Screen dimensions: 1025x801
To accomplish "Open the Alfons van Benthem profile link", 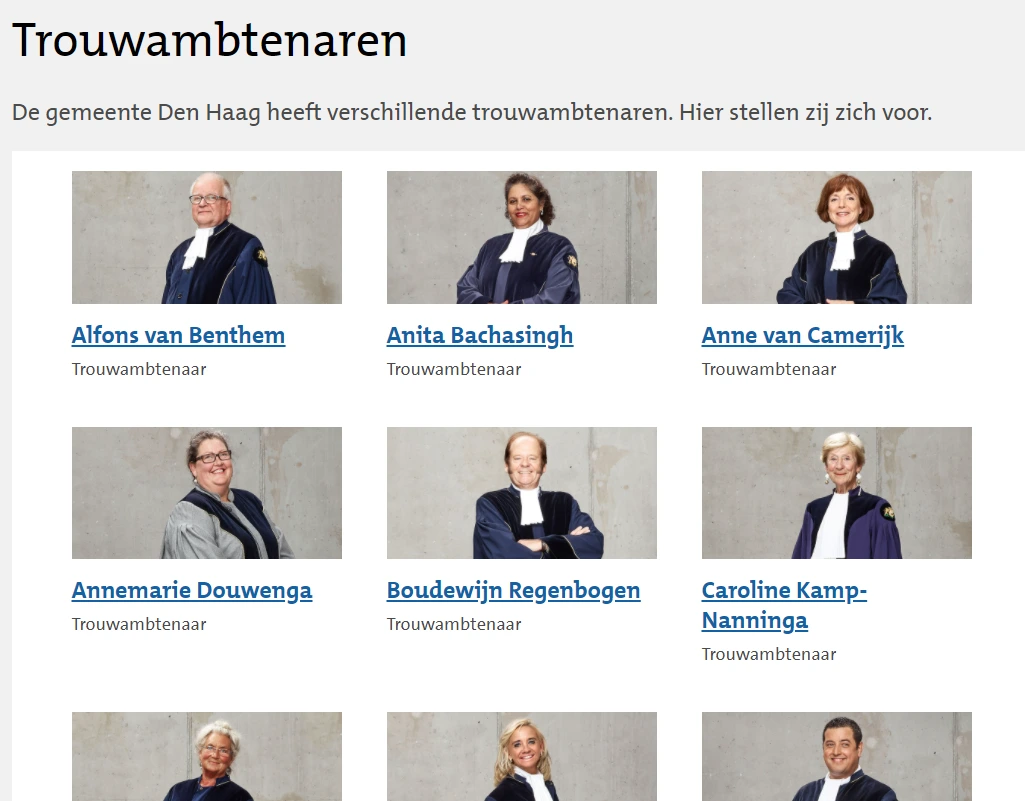I will click(178, 335).
